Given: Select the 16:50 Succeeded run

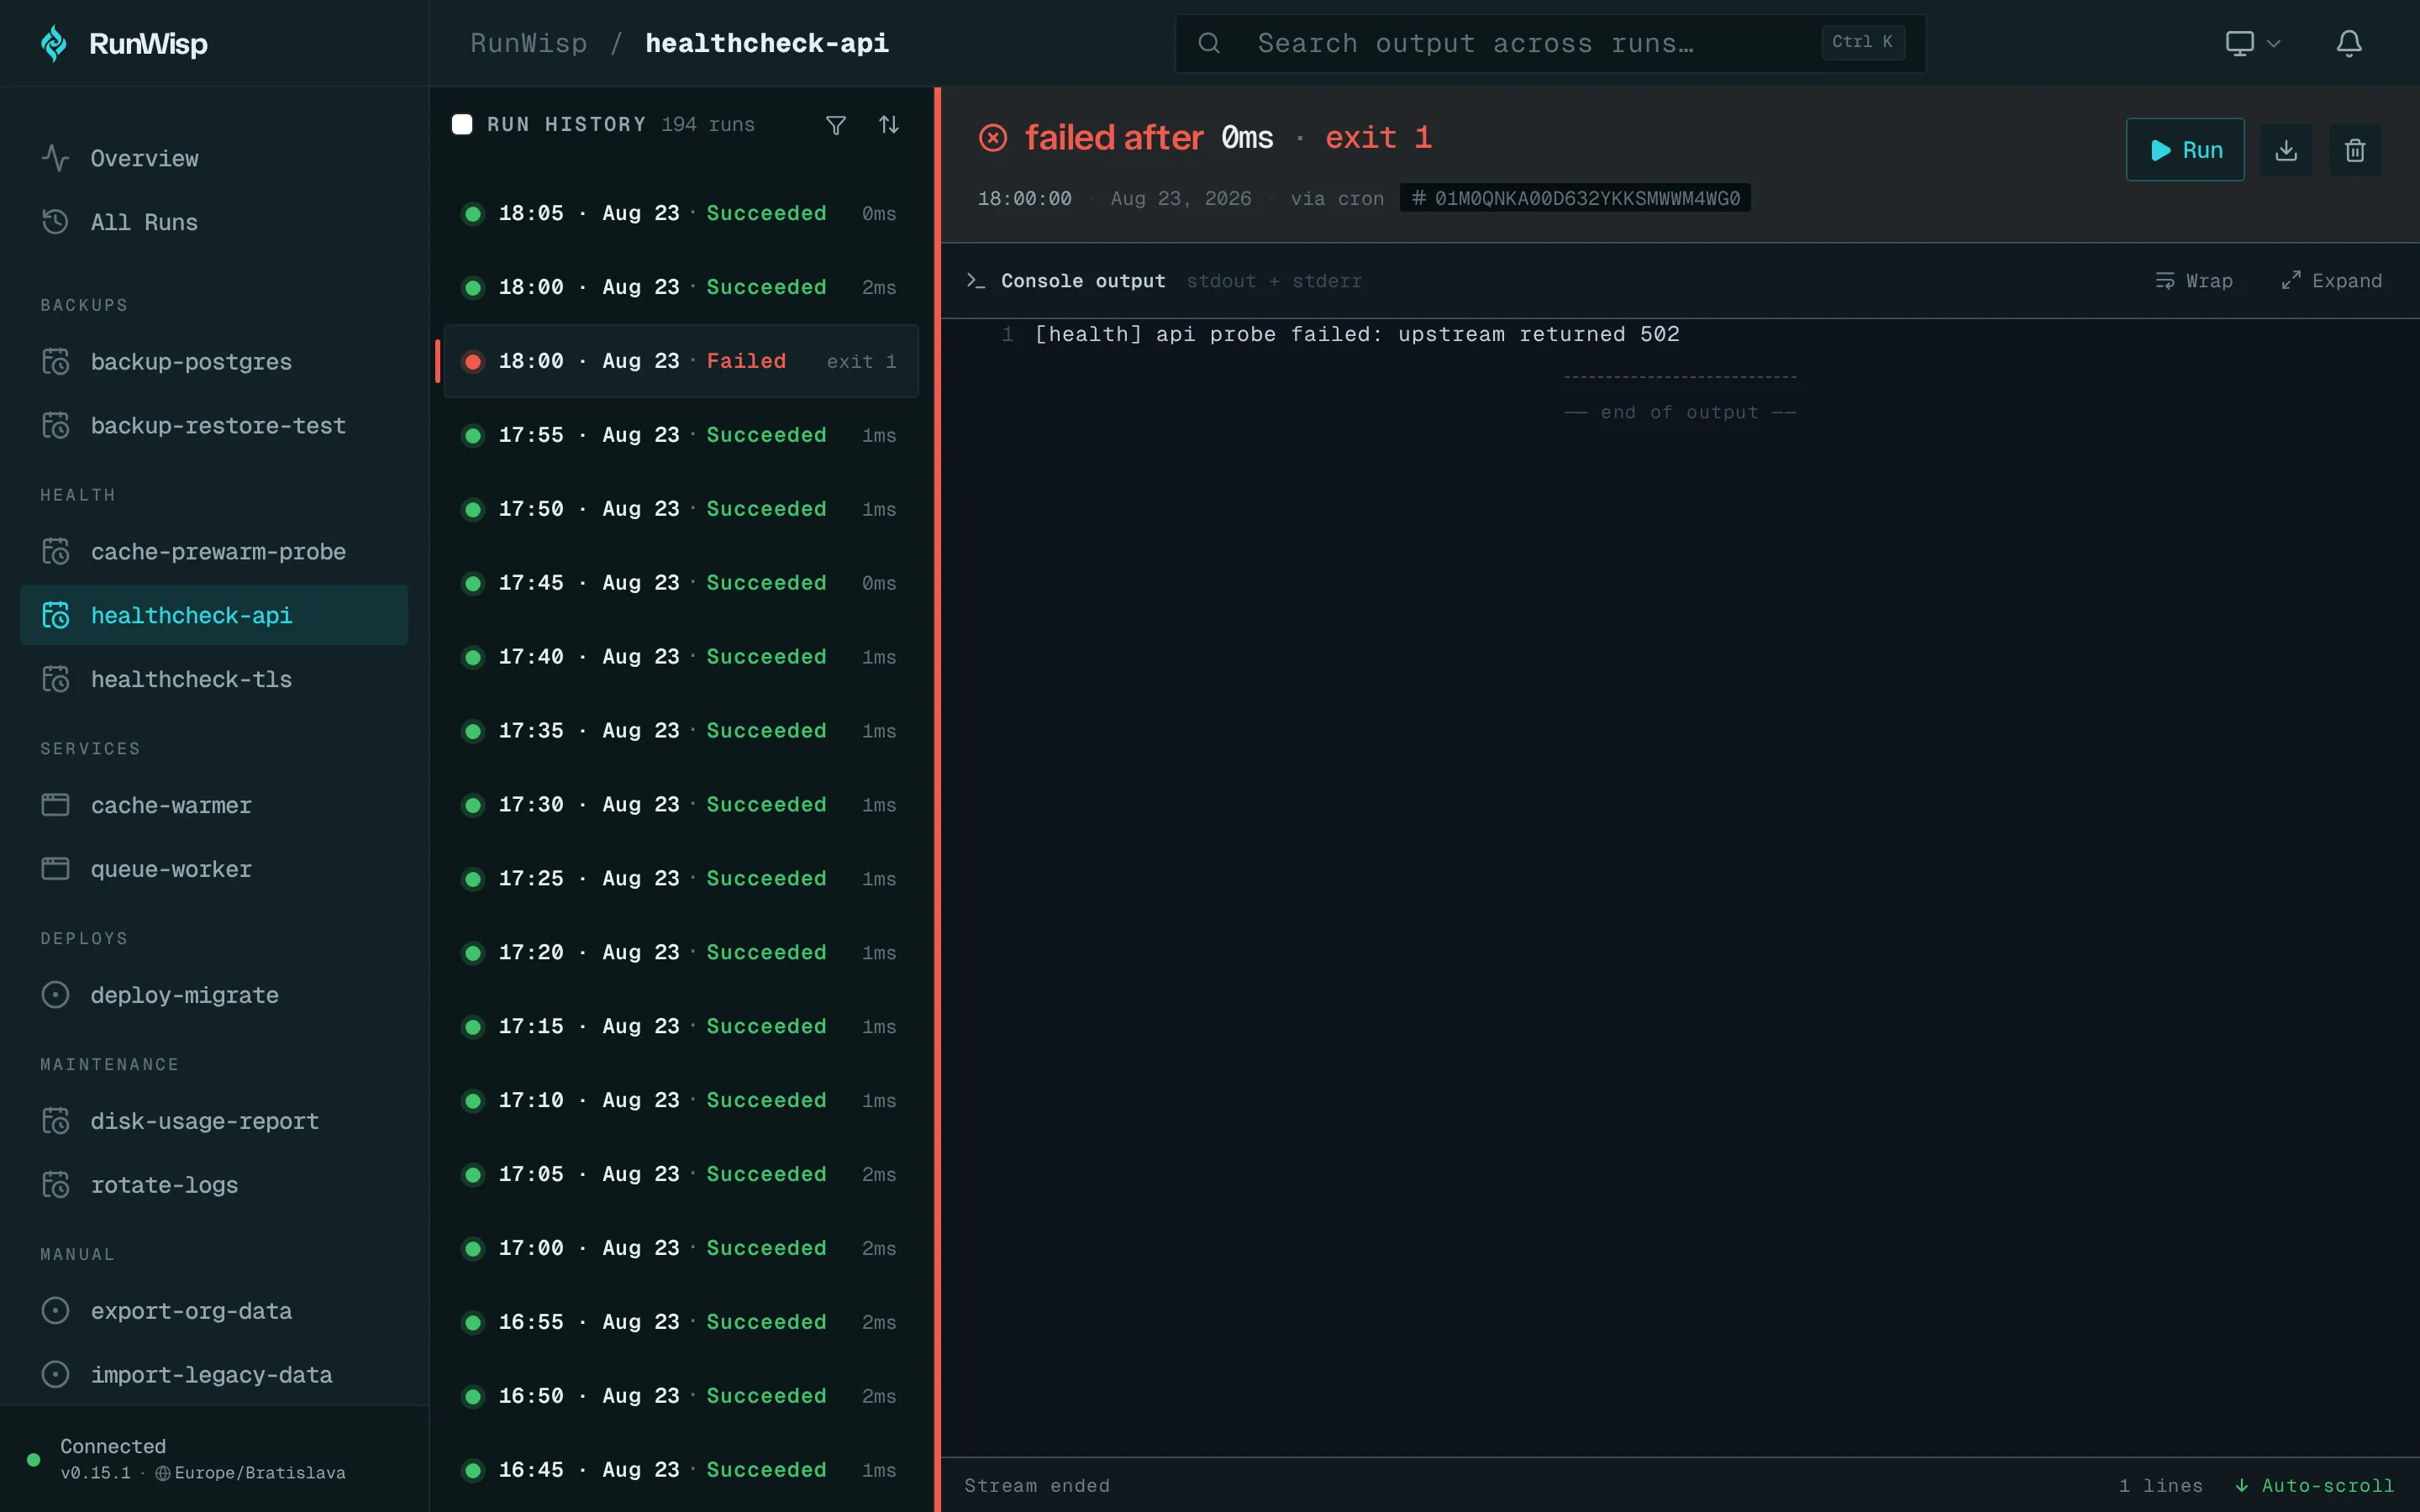Looking at the screenshot, I should [681, 1396].
